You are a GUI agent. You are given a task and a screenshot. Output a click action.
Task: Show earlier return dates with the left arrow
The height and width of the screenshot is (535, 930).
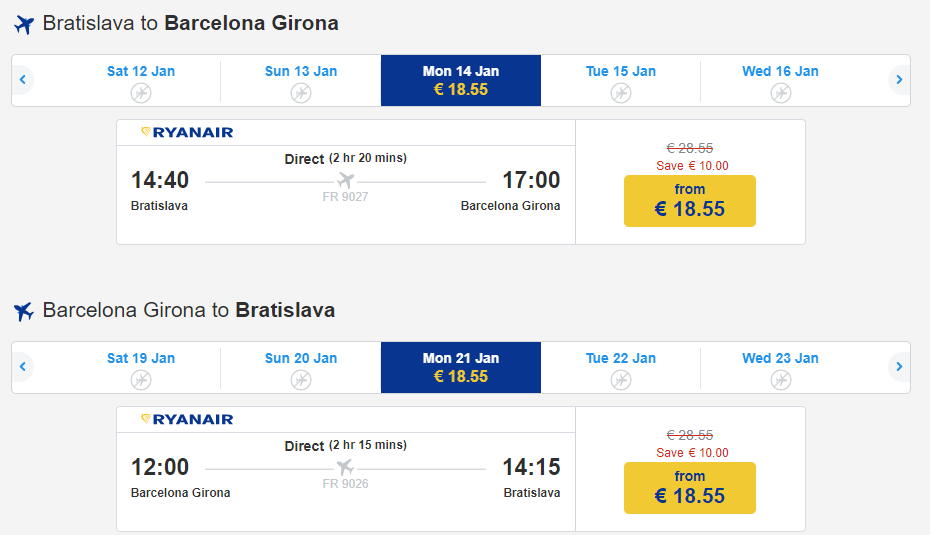[x=22, y=367]
